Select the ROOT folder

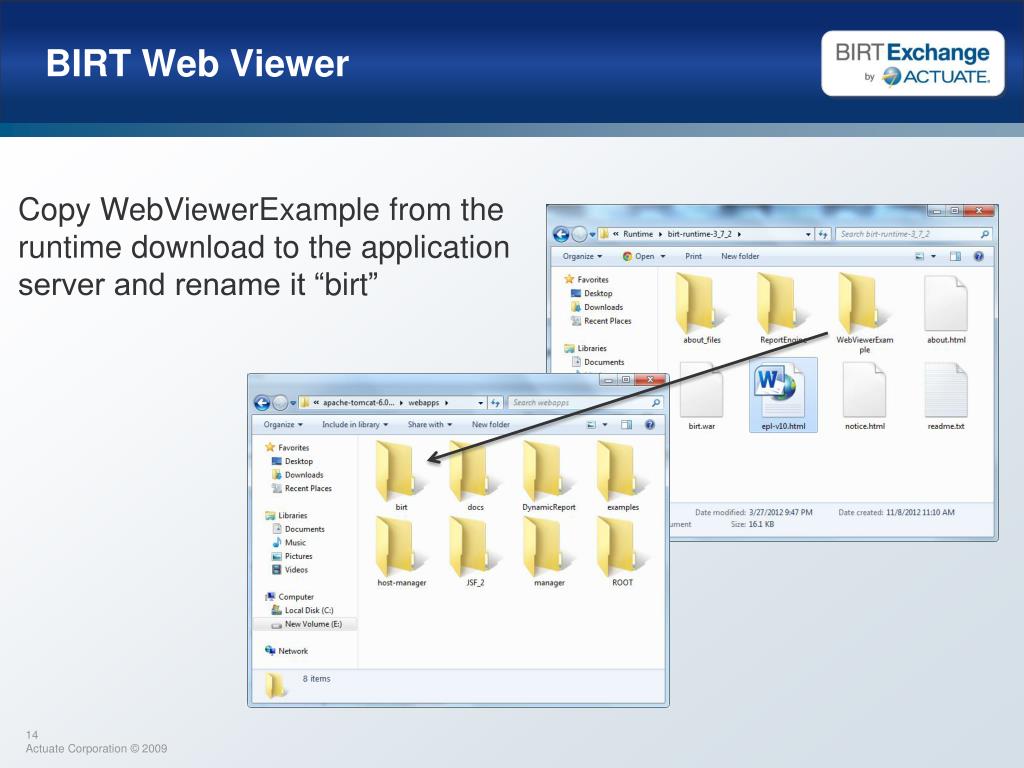tap(622, 551)
